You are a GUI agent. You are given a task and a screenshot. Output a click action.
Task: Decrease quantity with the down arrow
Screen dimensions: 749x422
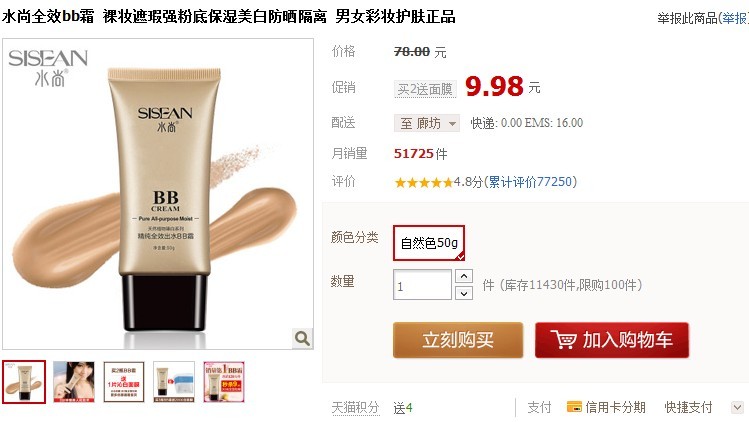(x=464, y=293)
